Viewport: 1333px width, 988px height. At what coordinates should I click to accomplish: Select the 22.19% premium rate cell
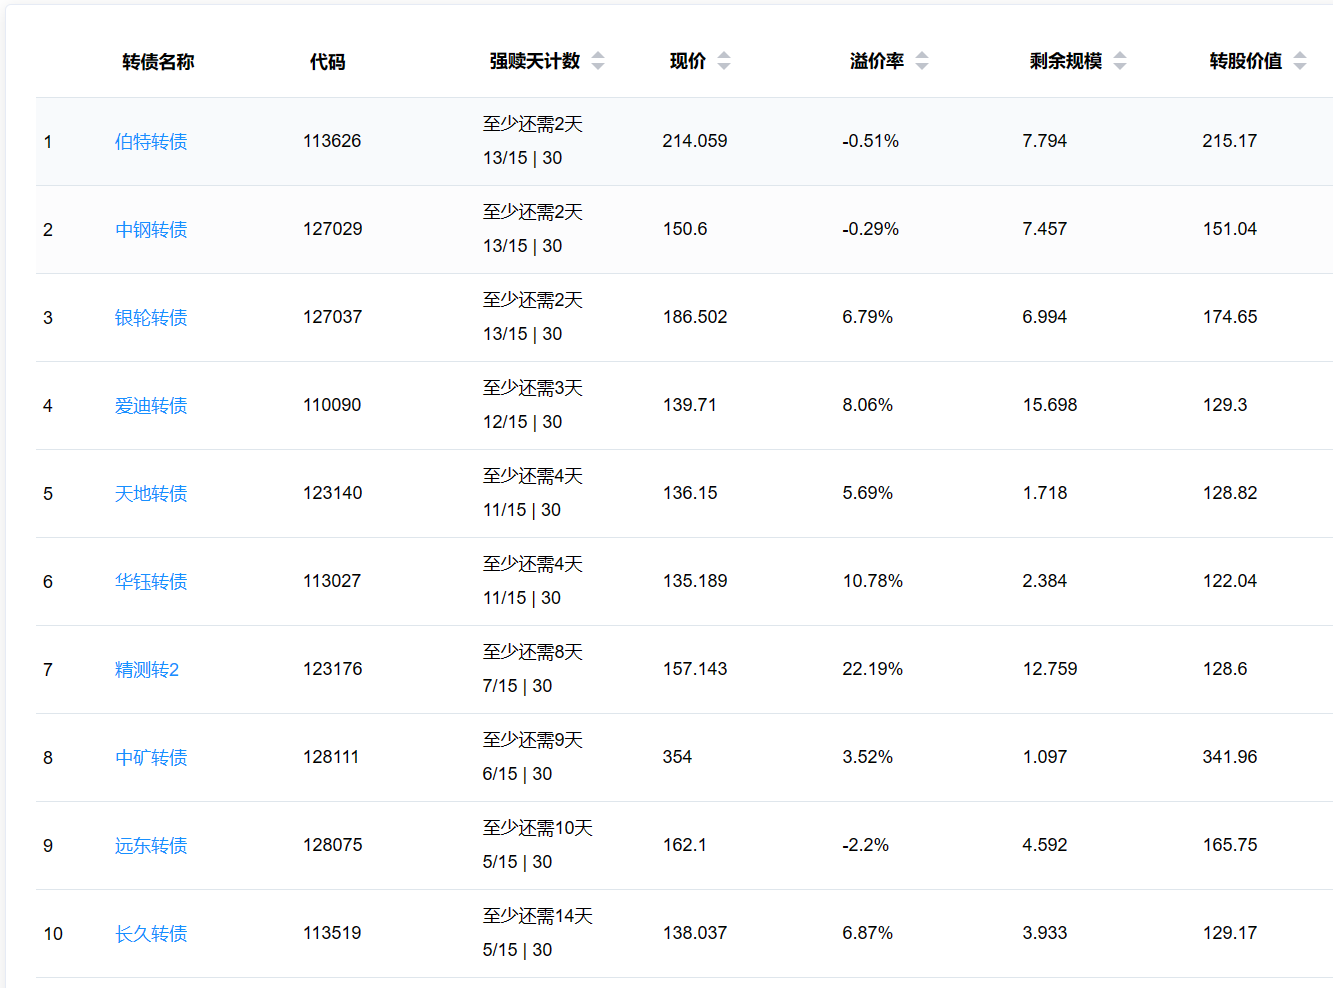[x=872, y=669]
